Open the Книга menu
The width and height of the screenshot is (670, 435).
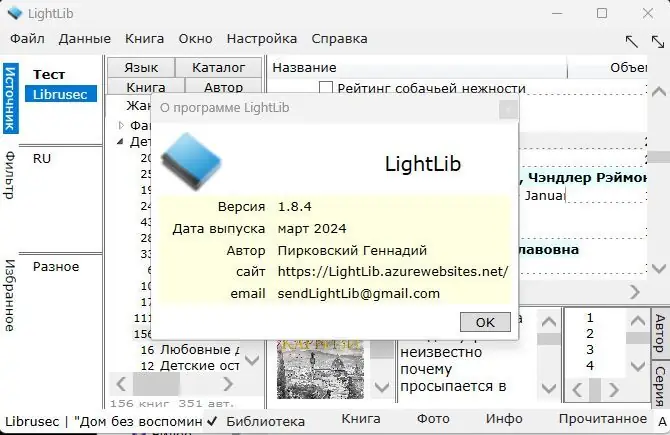coord(144,39)
